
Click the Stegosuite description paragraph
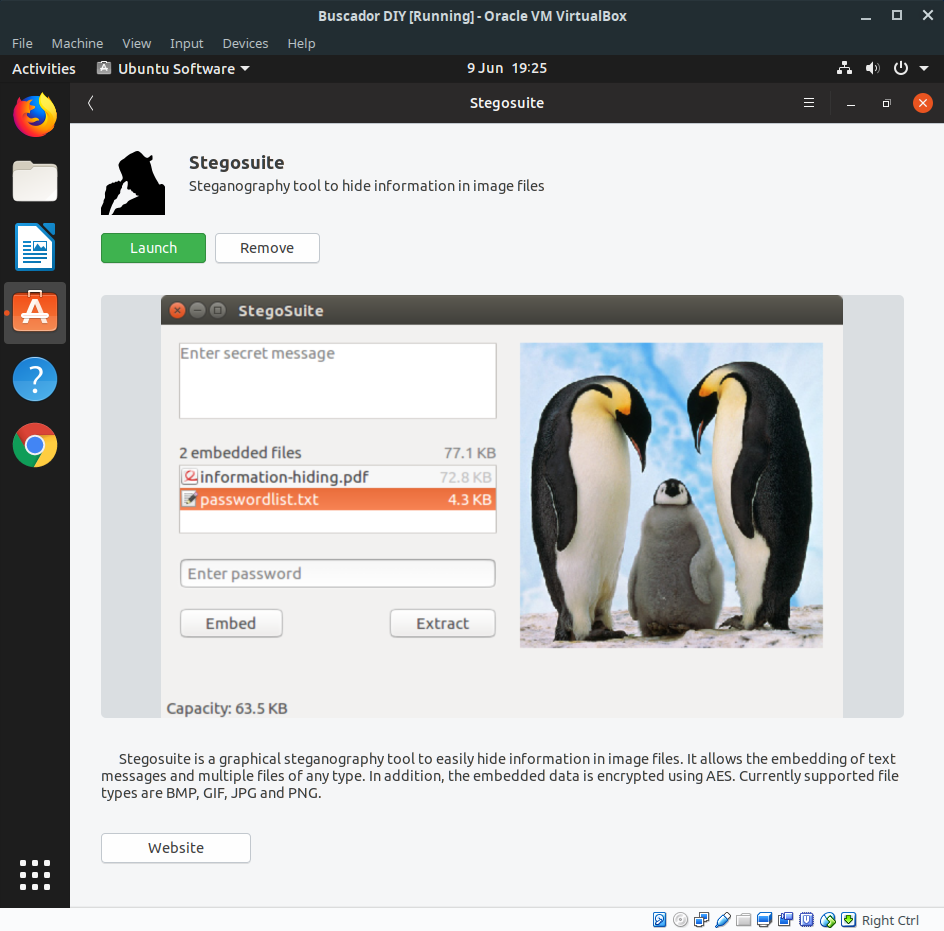pos(500,776)
